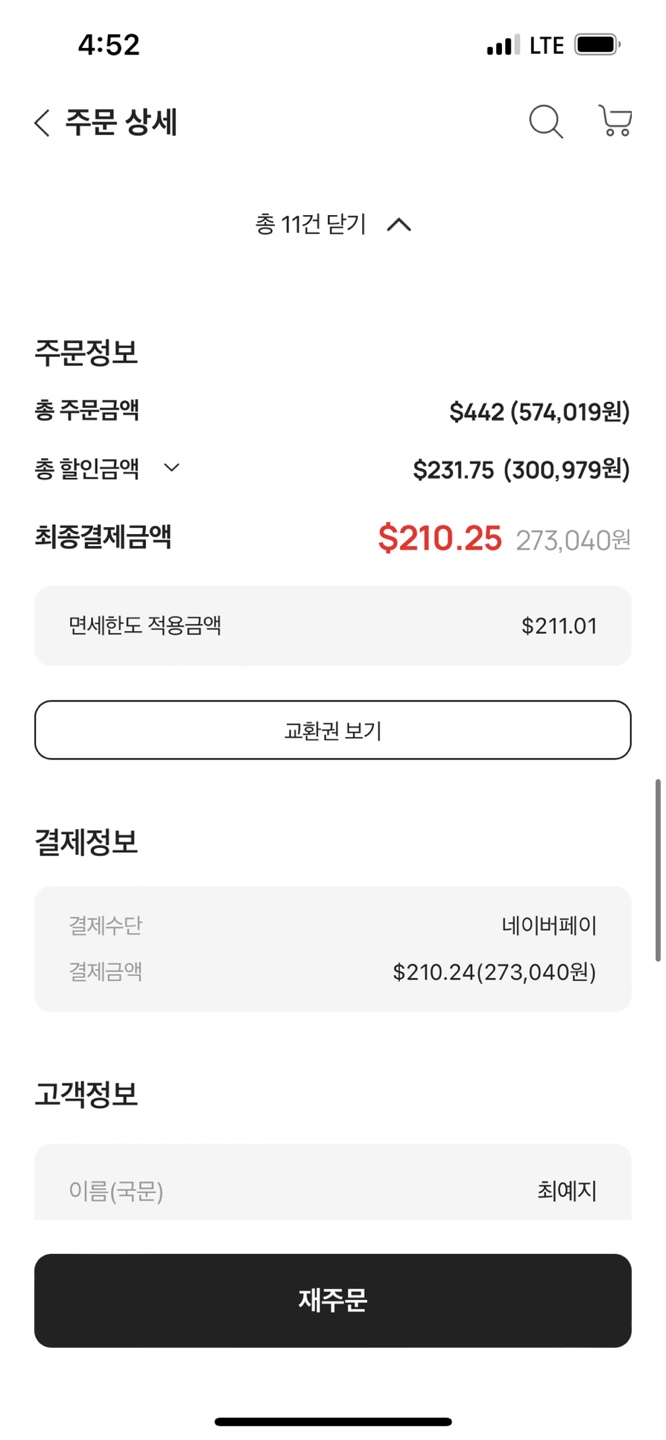Image resolution: width=666 pixels, height=1440 pixels.
Task: Tap the LTE signal status indicator
Action: click(547, 45)
